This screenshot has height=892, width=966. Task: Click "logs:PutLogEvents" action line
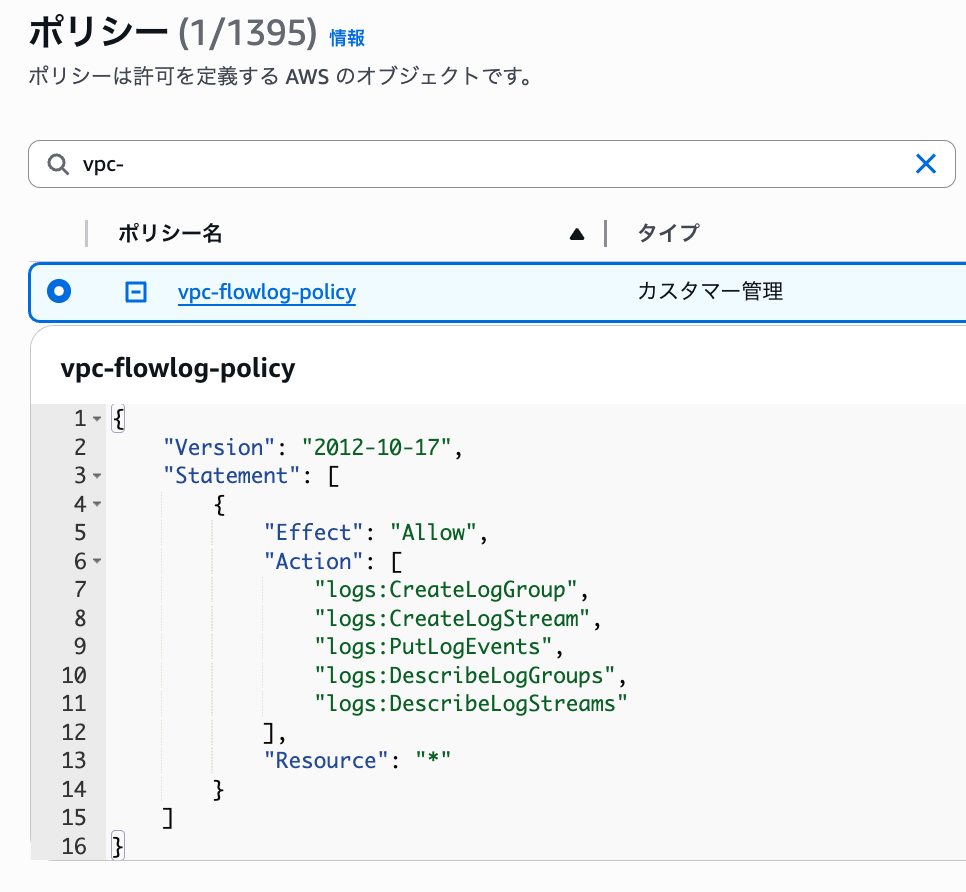[x=433, y=646]
